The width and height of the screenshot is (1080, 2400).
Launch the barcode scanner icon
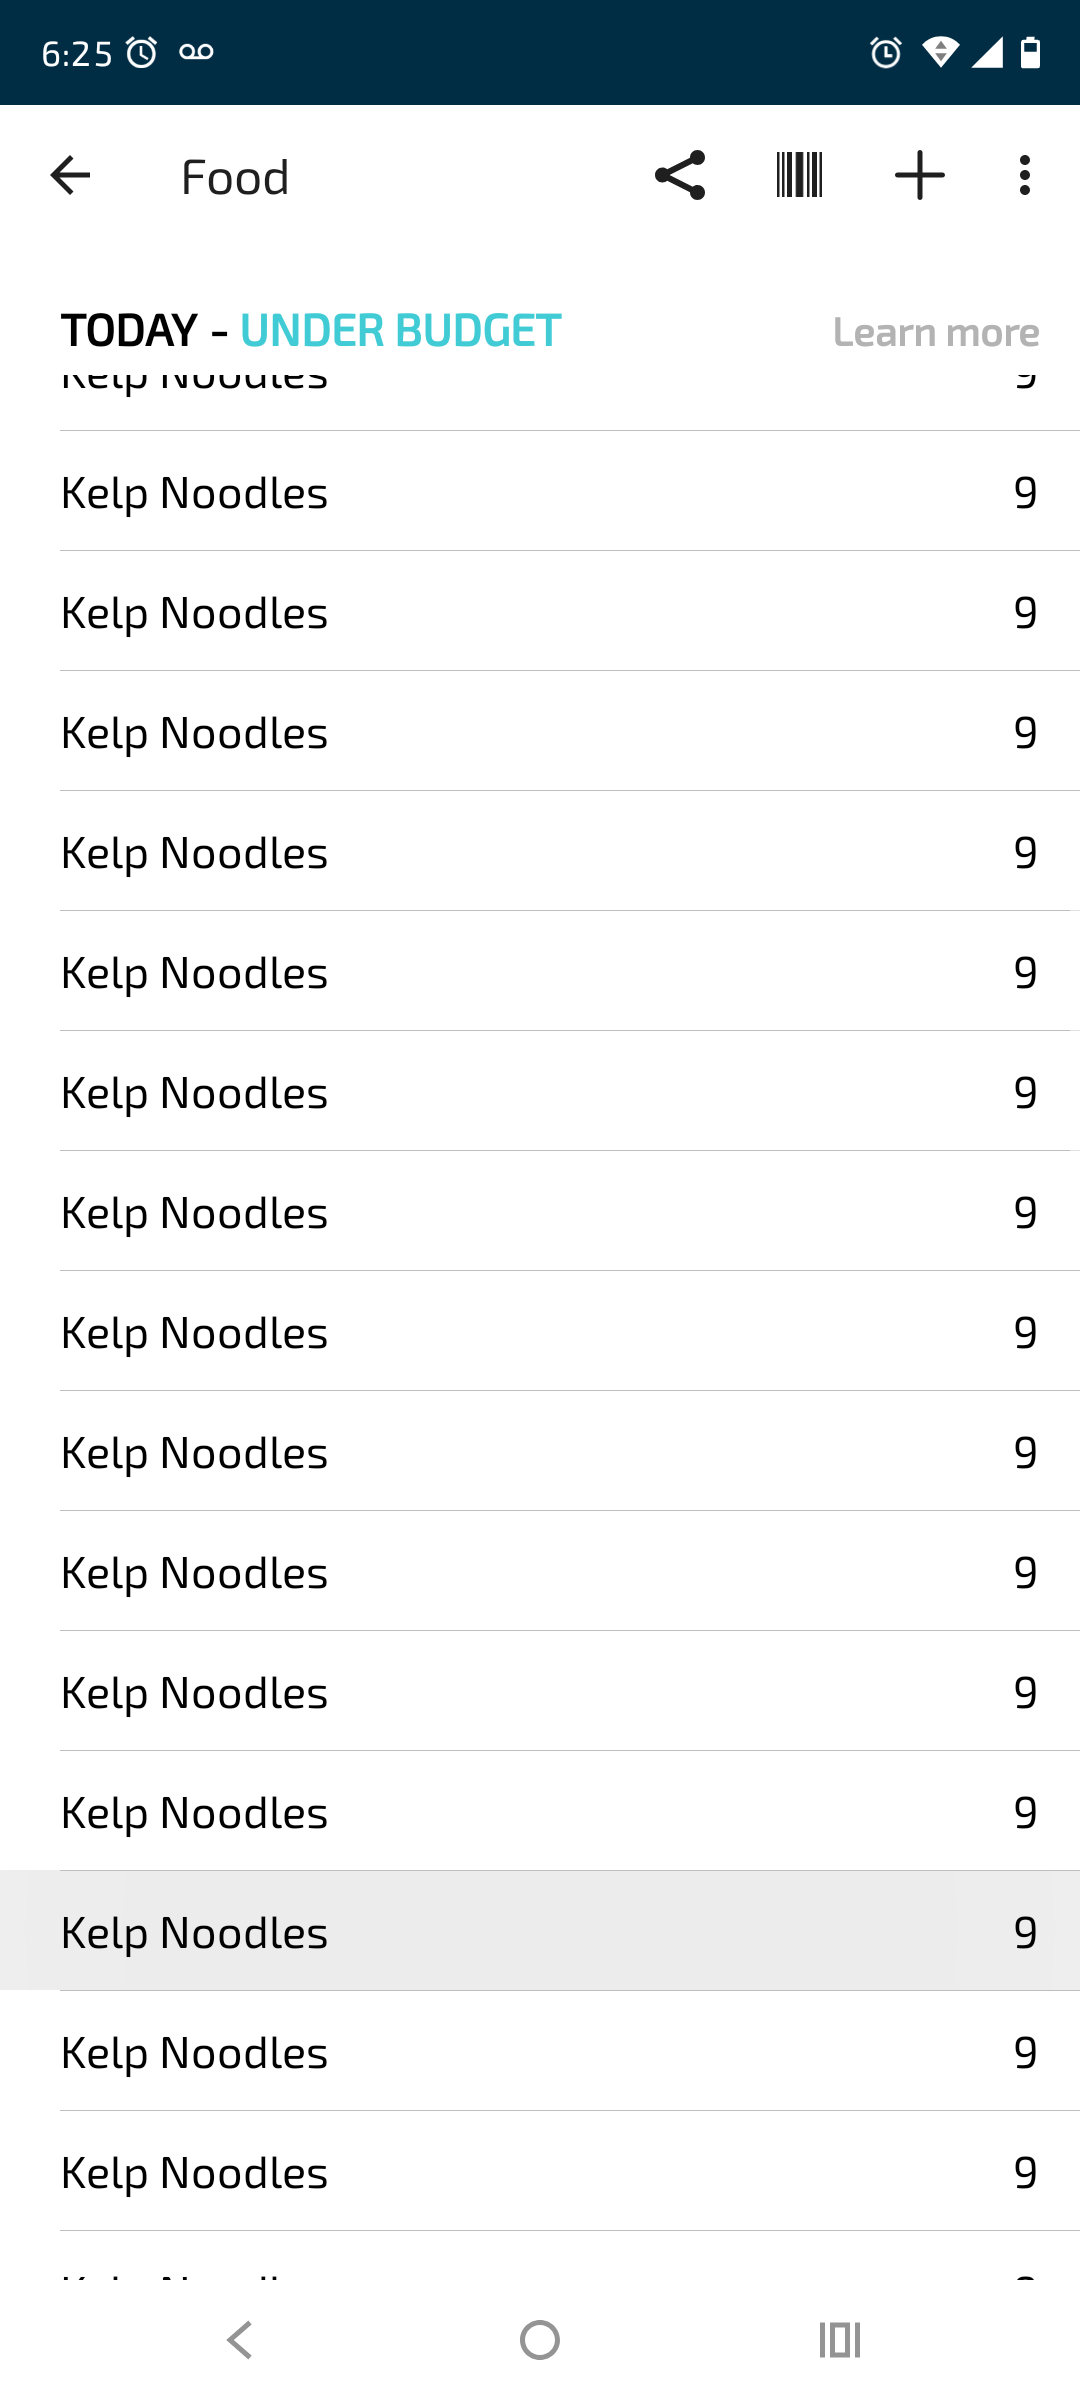pyautogui.click(x=799, y=176)
